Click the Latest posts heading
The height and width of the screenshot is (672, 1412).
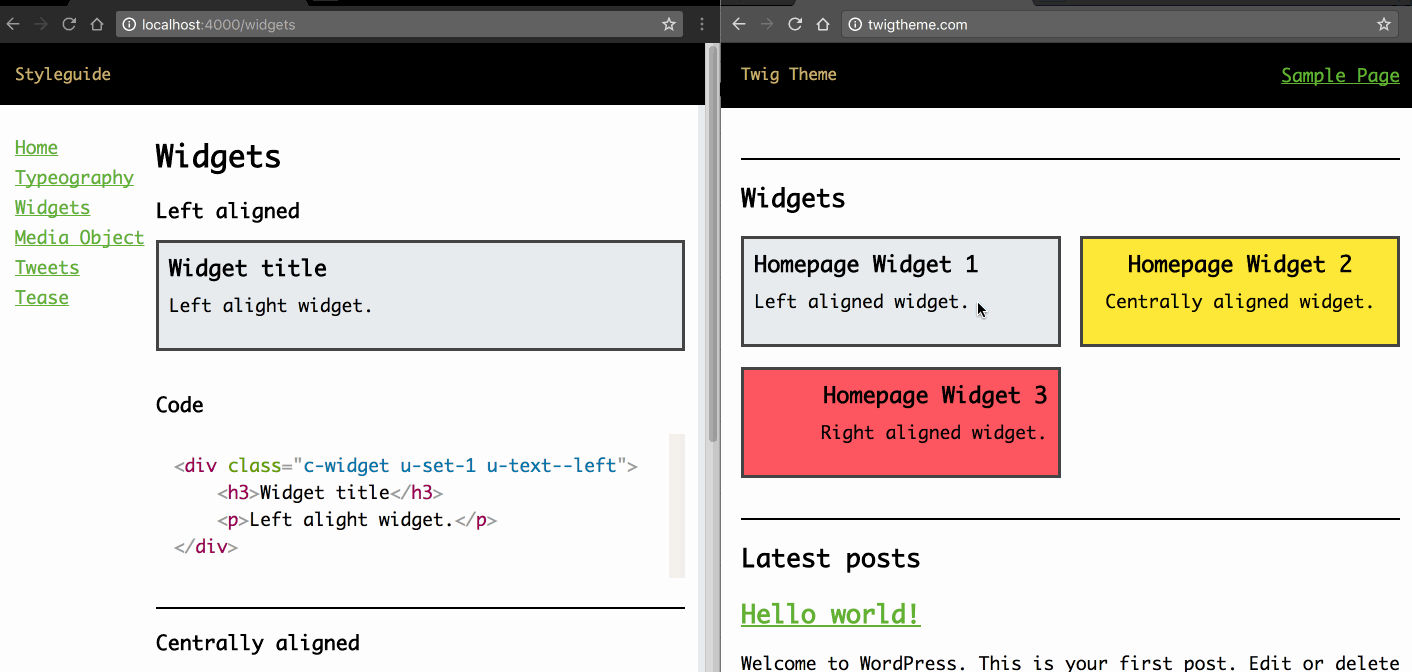[x=831, y=558]
